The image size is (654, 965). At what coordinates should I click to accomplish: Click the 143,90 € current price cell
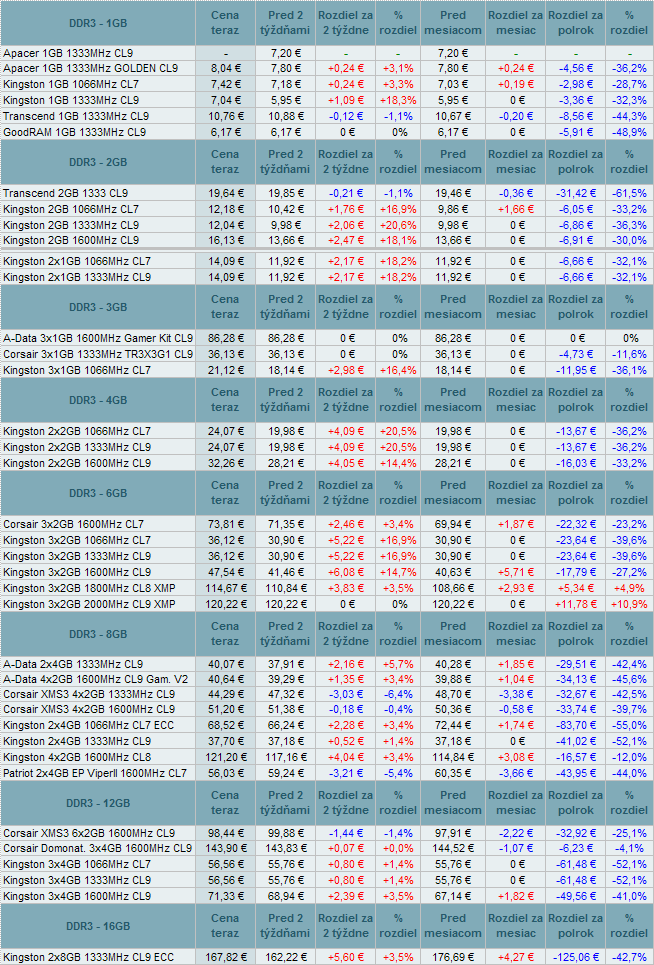[x=226, y=848]
